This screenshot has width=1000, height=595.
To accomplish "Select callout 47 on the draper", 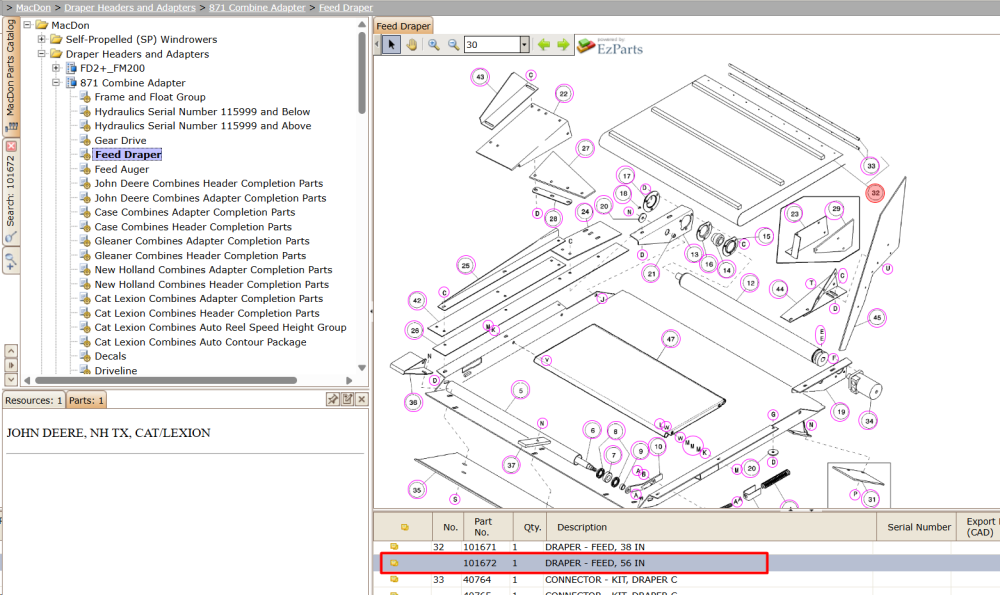I will (x=670, y=339).
